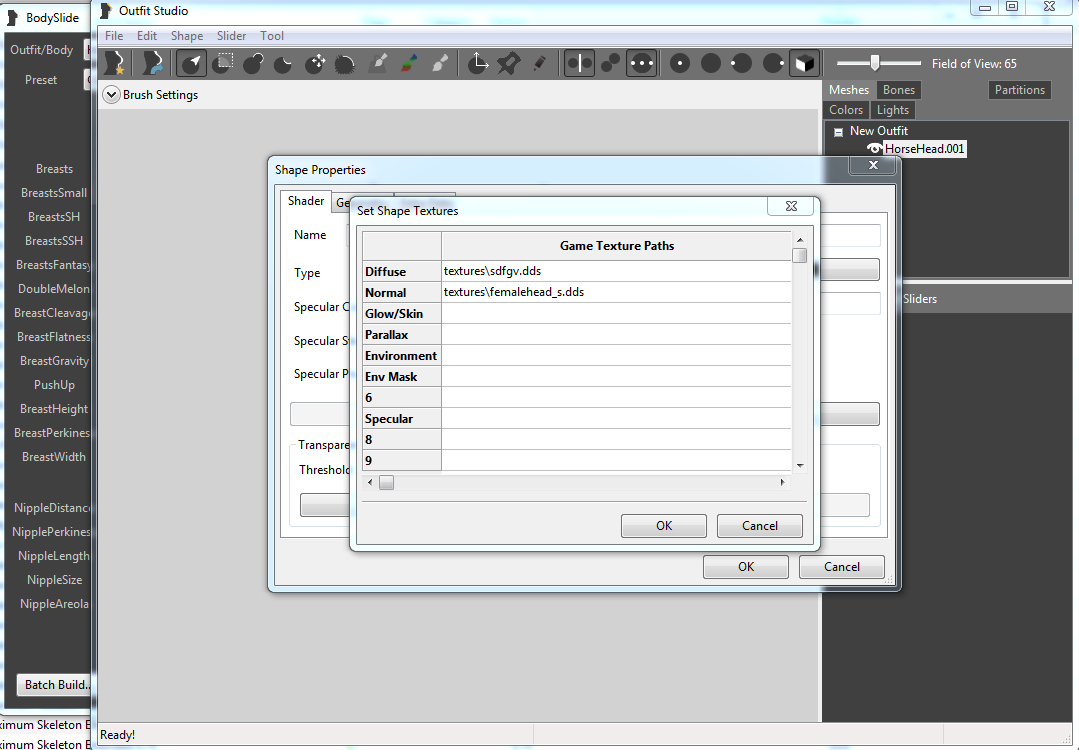Select the HorseHead.001 mesh entry

click(924, 149)
